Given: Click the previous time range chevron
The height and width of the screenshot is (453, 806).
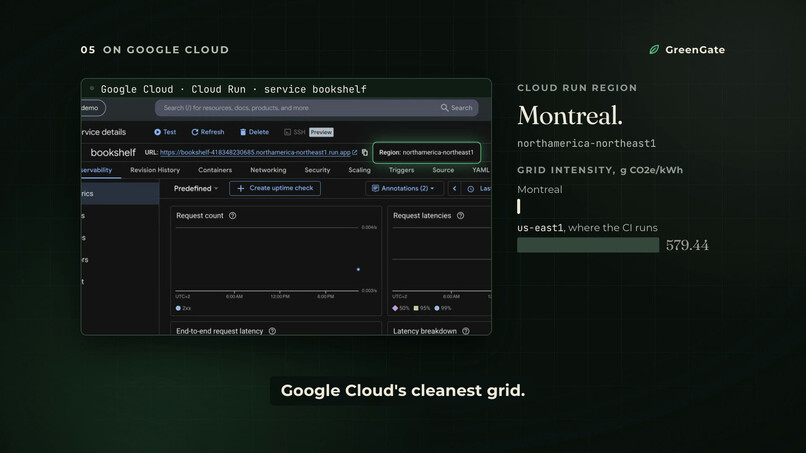Looking at the screenshot, I should (x=454, y=189).
